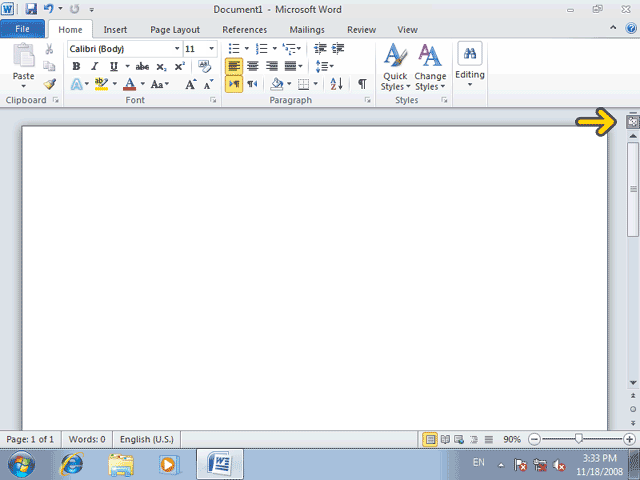Click Page: 1 of 1 indicator
The height and width of the screenshot is (480, 640).
point(30,439)
